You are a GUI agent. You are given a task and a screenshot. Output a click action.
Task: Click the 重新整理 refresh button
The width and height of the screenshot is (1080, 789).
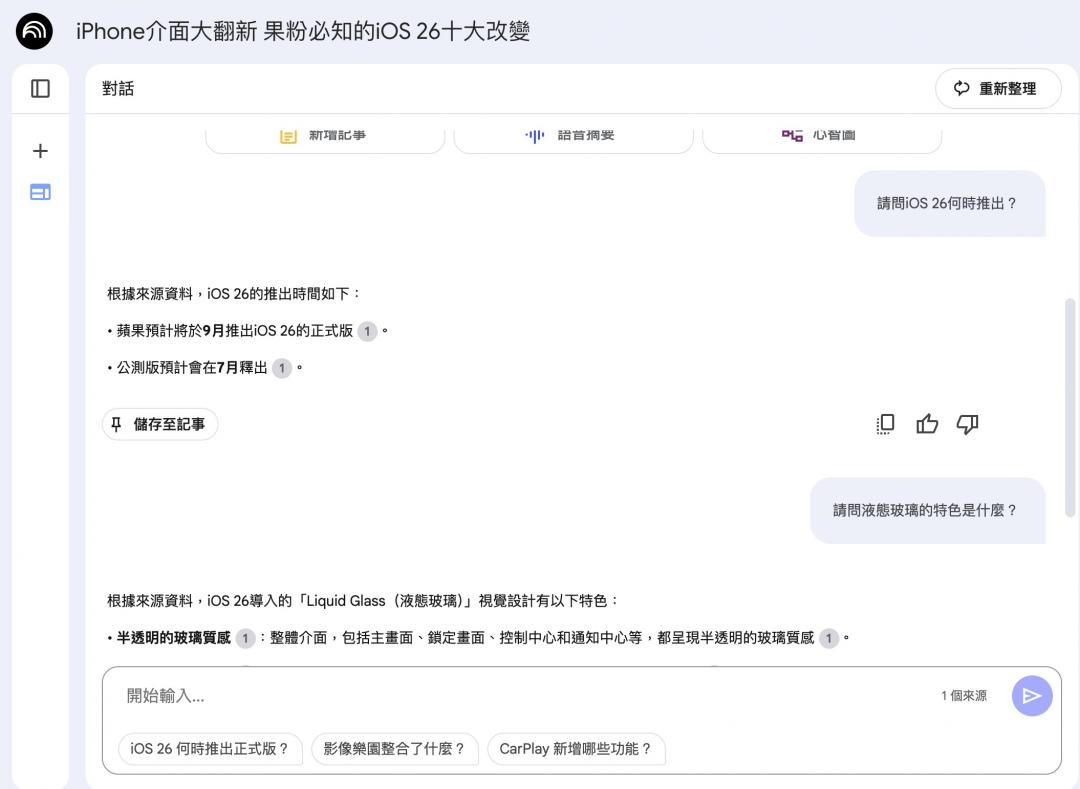(994, 89)
